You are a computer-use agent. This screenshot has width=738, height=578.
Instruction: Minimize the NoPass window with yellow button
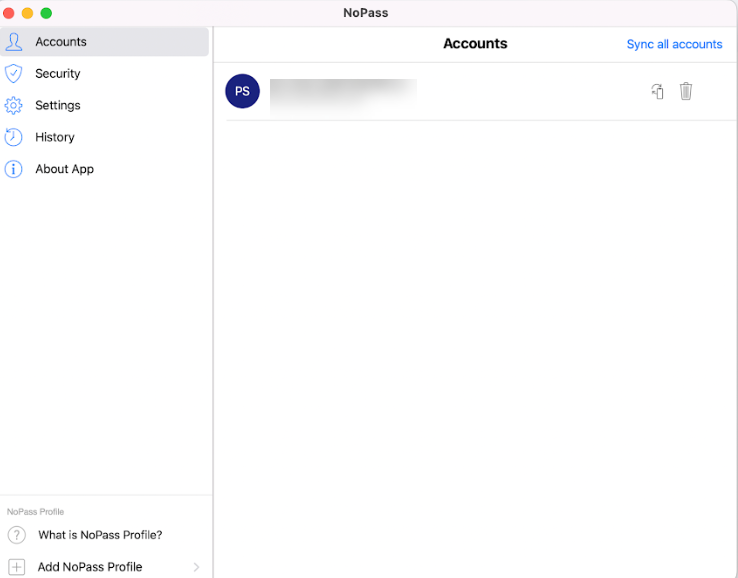pos(27,13)
